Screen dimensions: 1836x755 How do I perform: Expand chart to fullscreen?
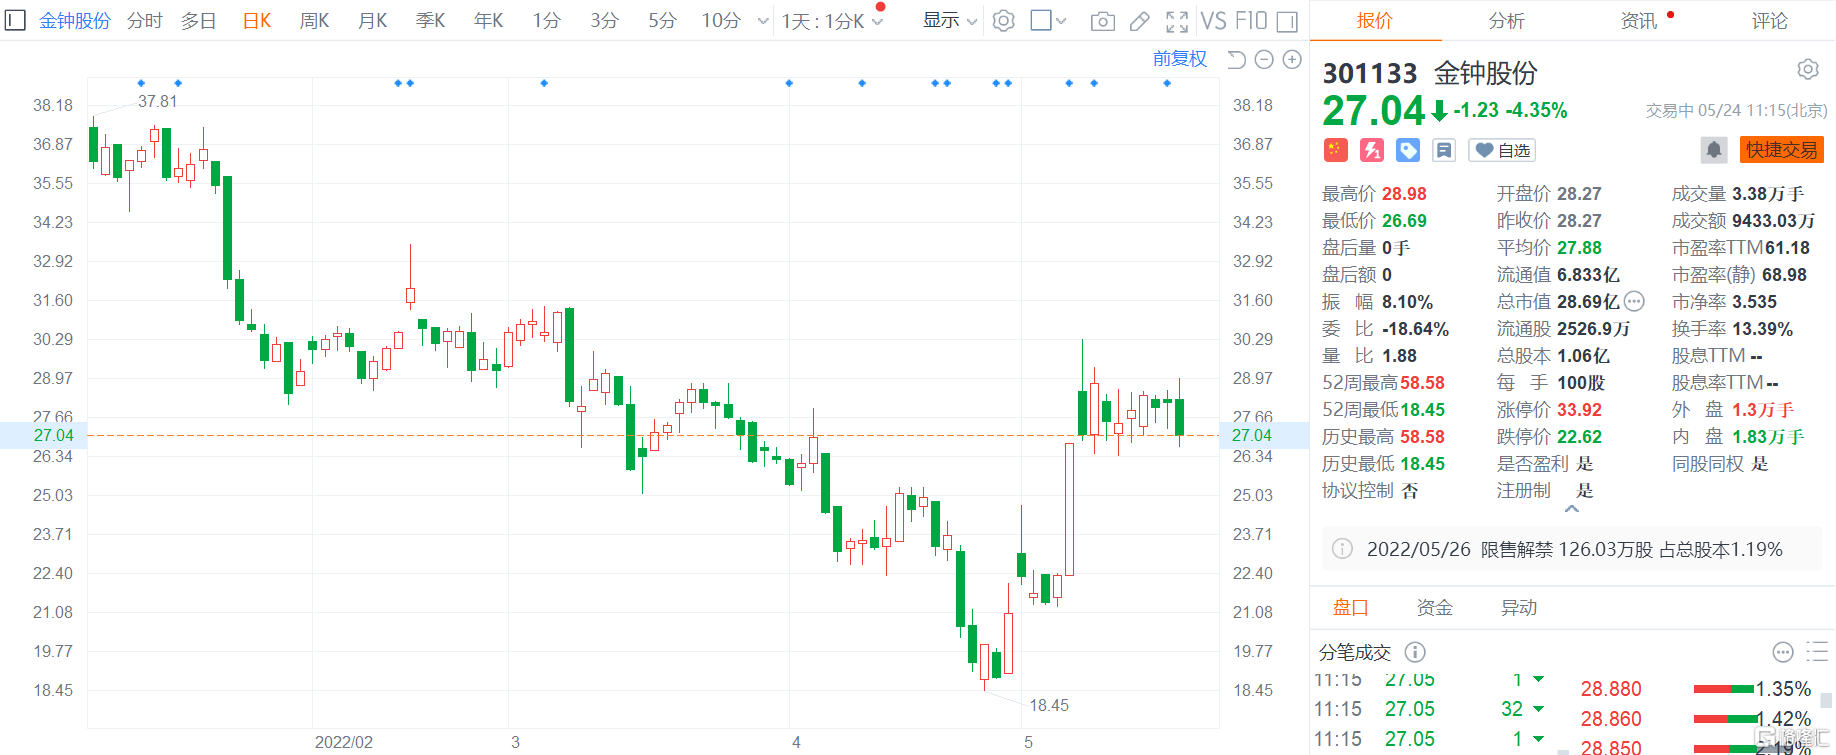pos(1177,21)
